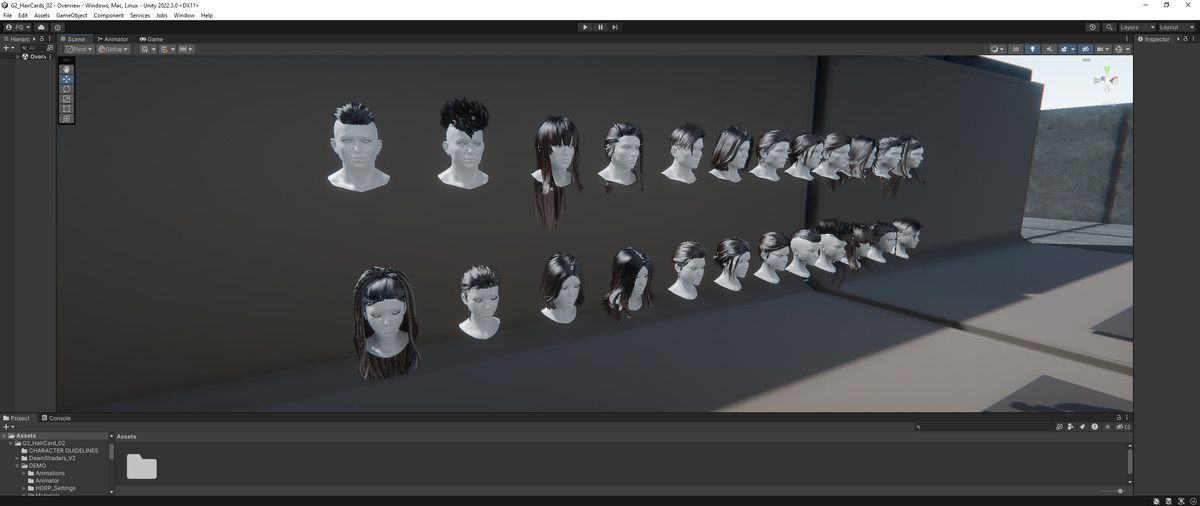Screen dimensions: 1200x506
Task: Lock the Hierarchy panel with the padlock
Action: 41,39
